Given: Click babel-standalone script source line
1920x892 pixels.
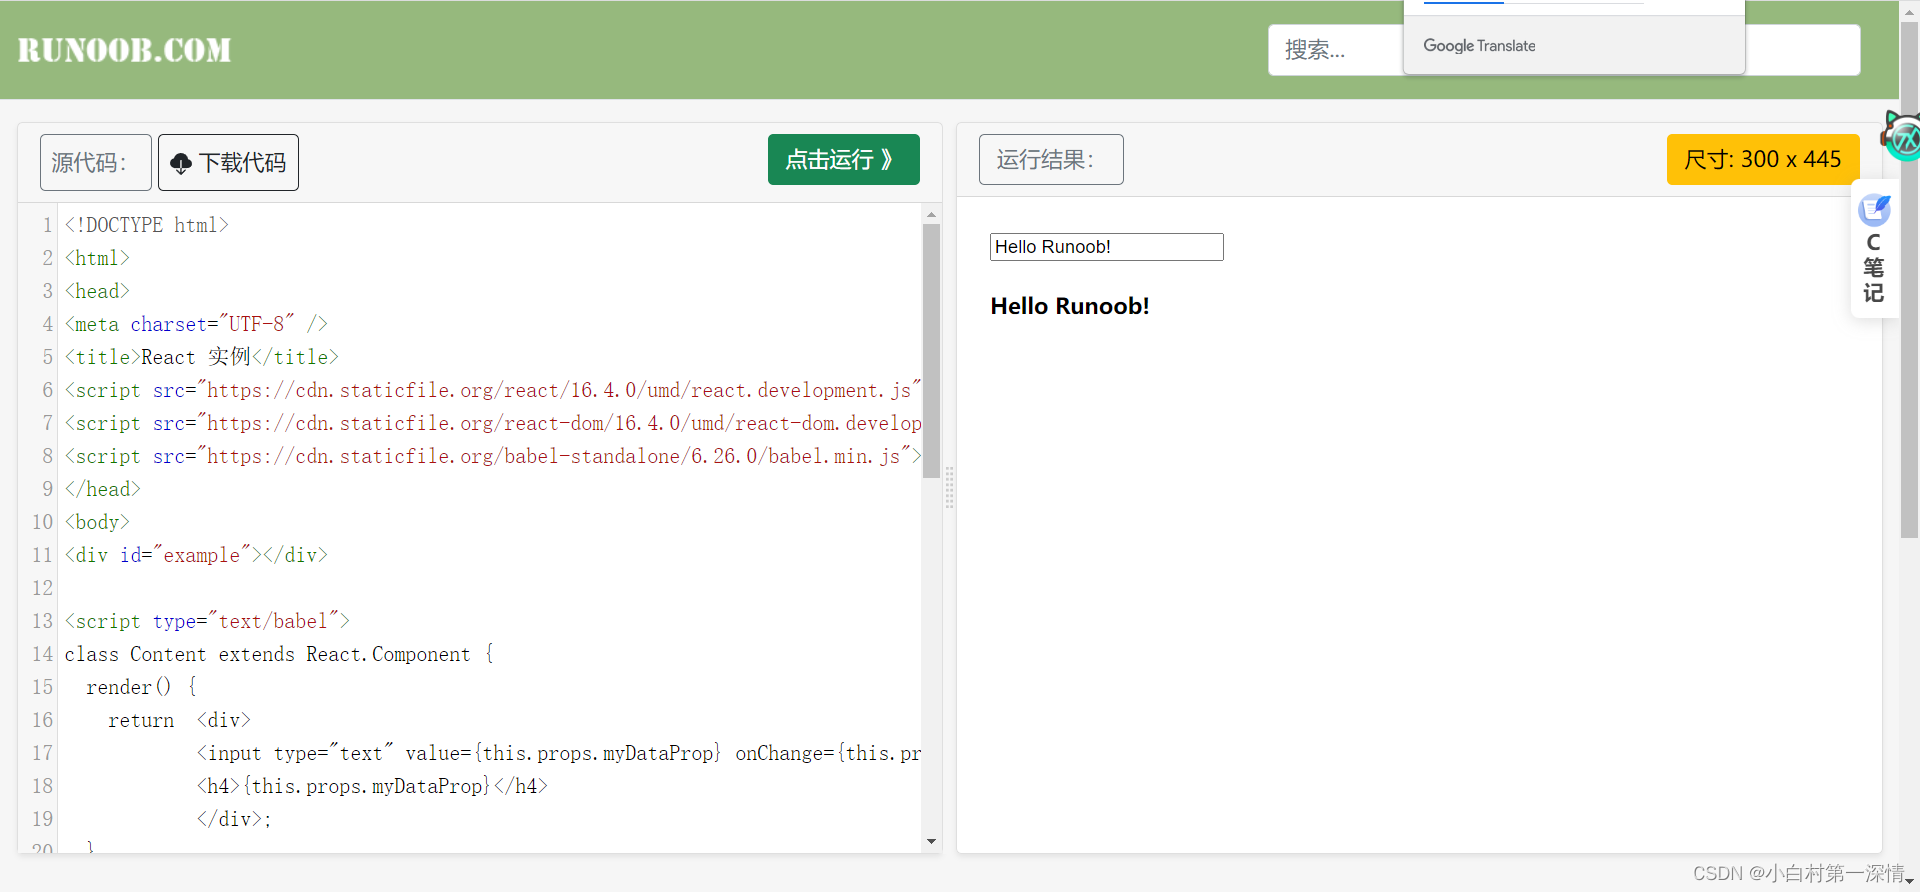Looking at the screenshot, I should tap(493, 456).
